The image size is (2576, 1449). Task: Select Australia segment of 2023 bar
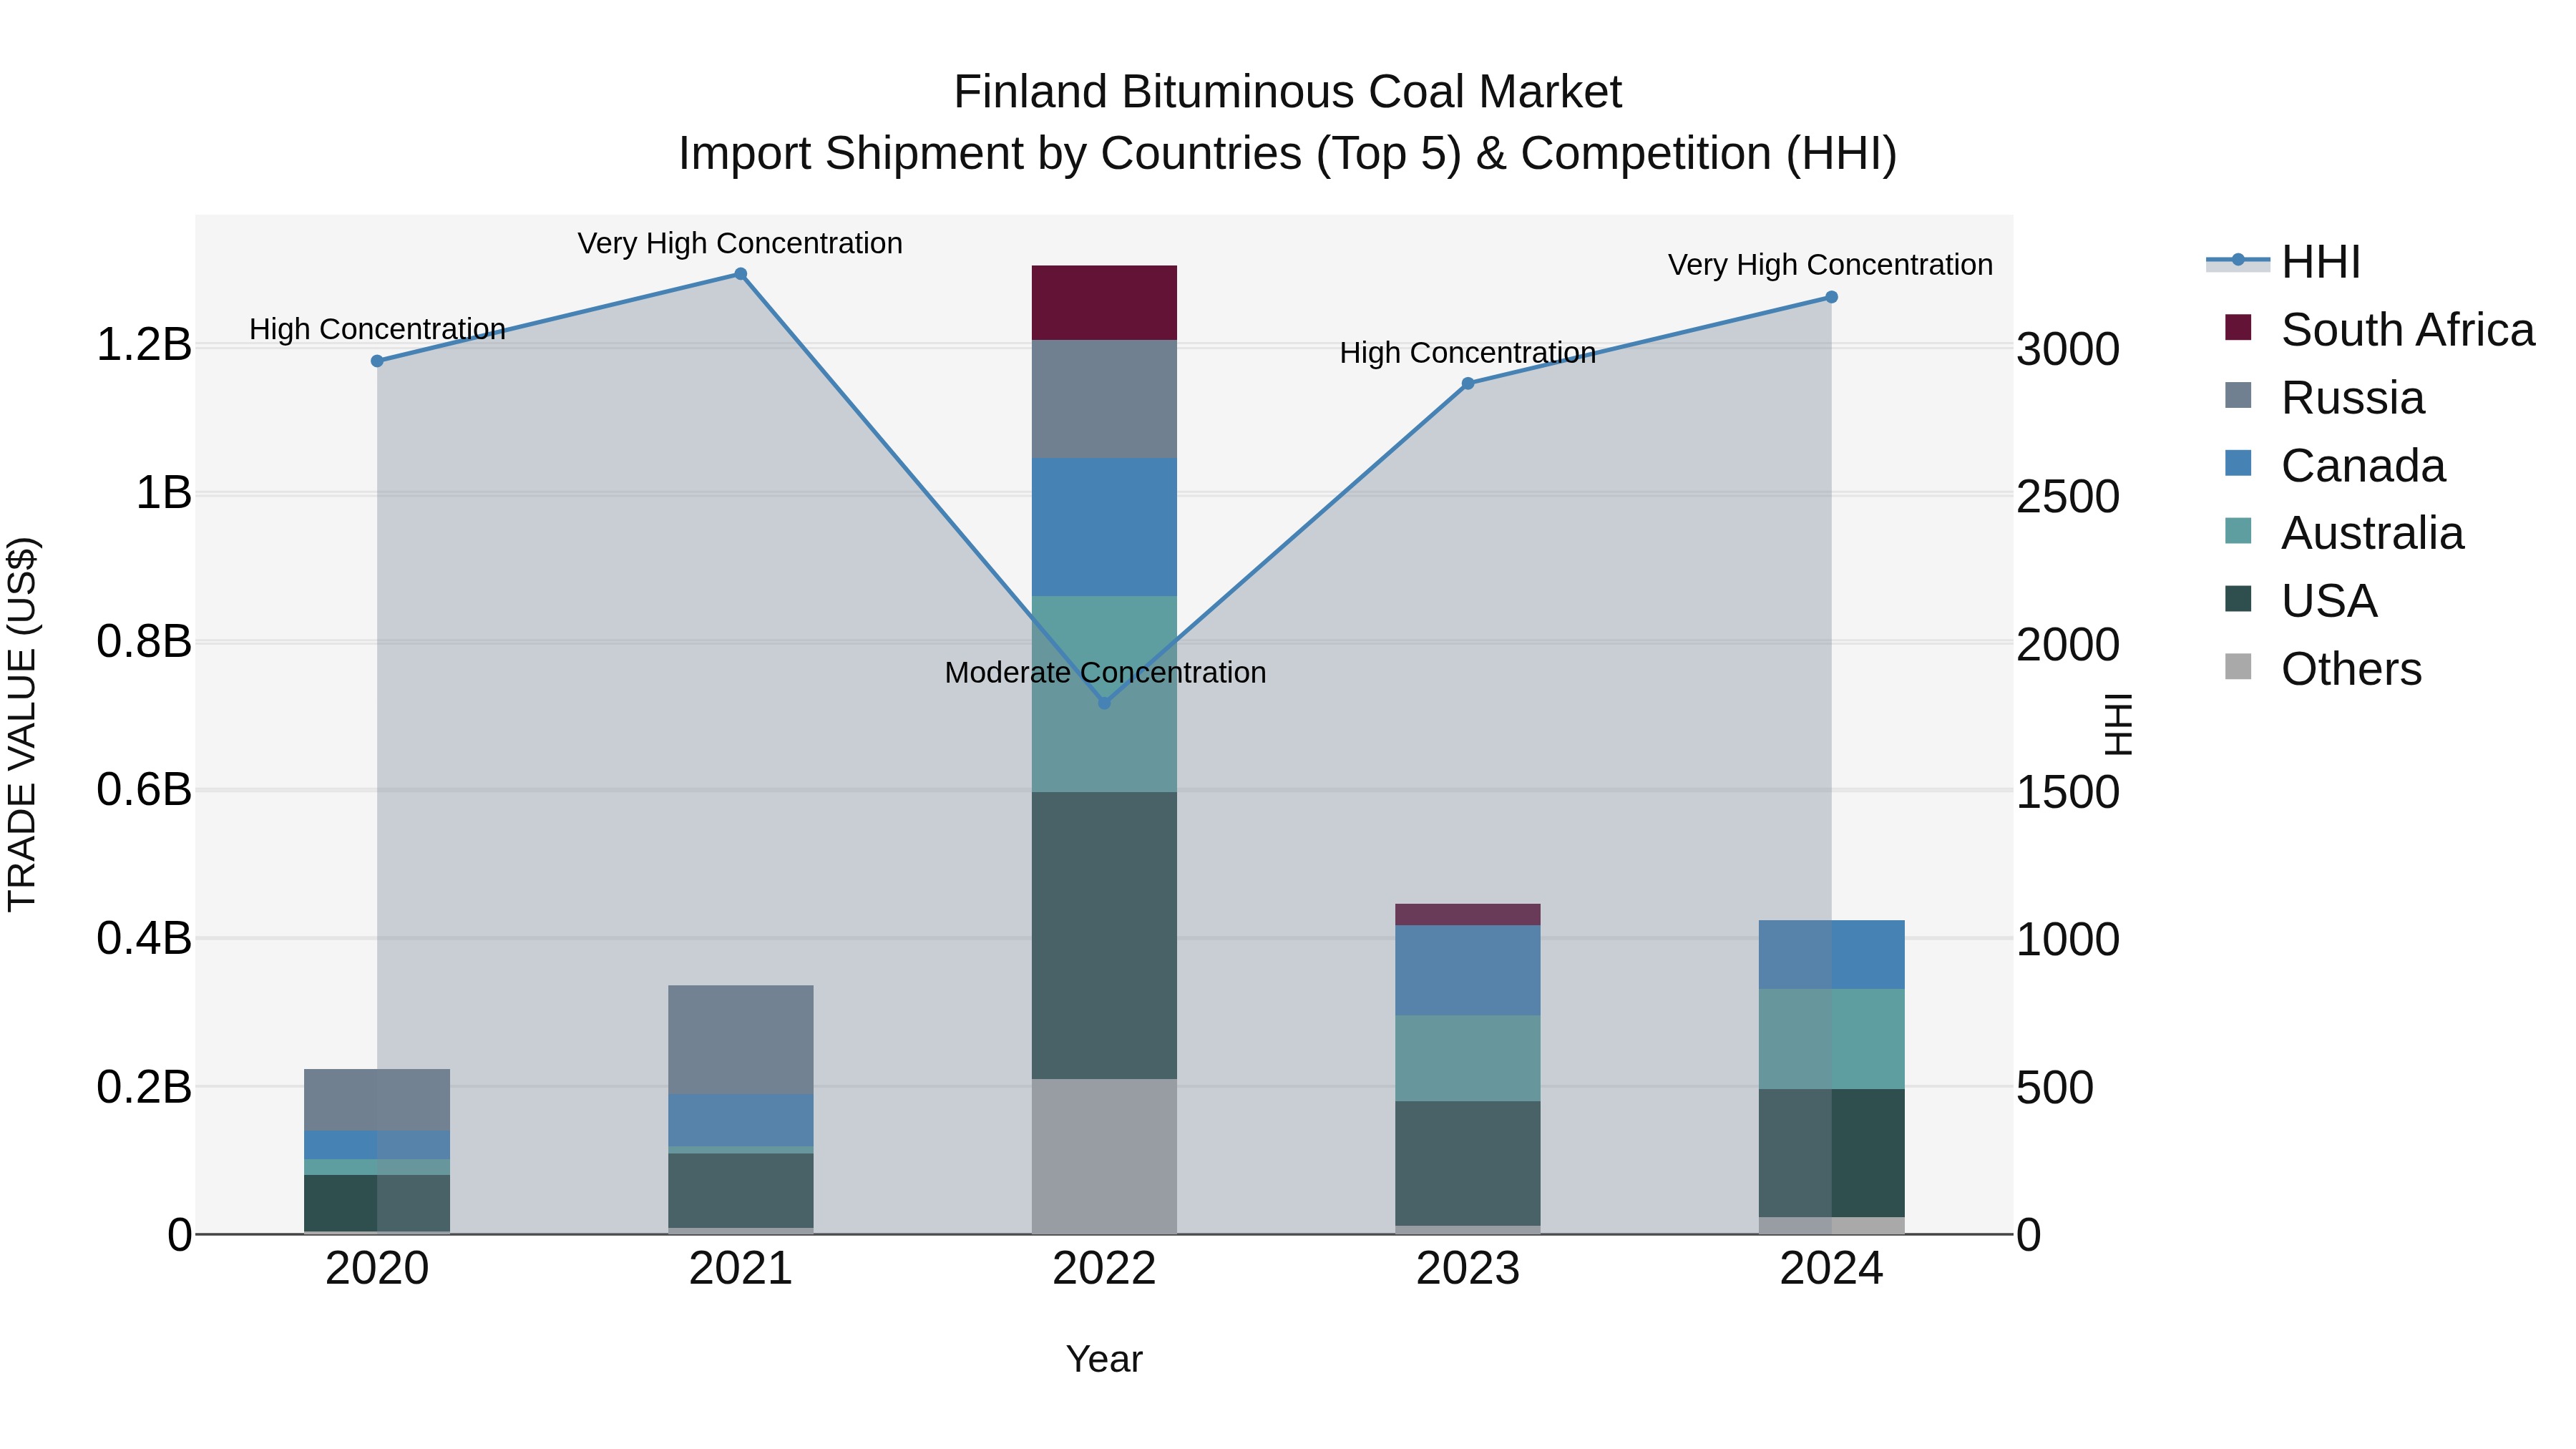tap(1468, 1058)
